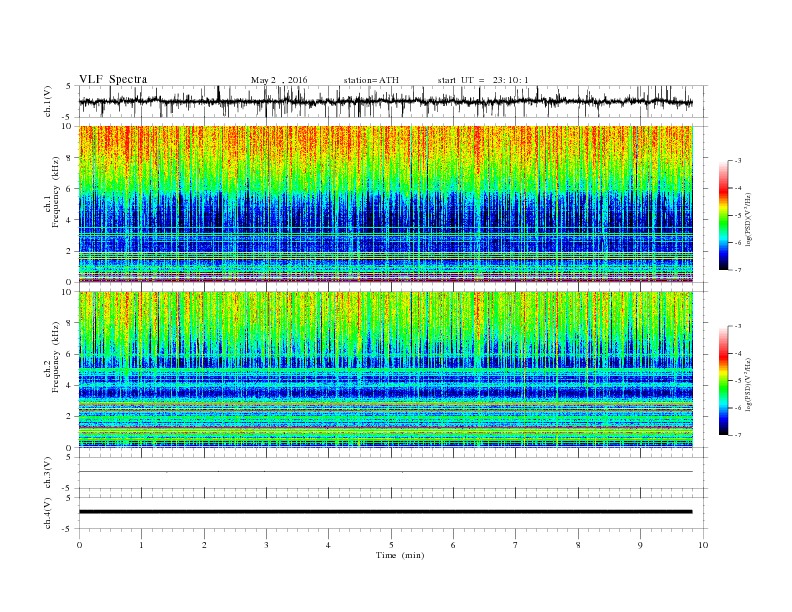Click the ch.1 colorbar log(PSD) label
The width and height of the screenshot is (792, 612).
(749, 219)
